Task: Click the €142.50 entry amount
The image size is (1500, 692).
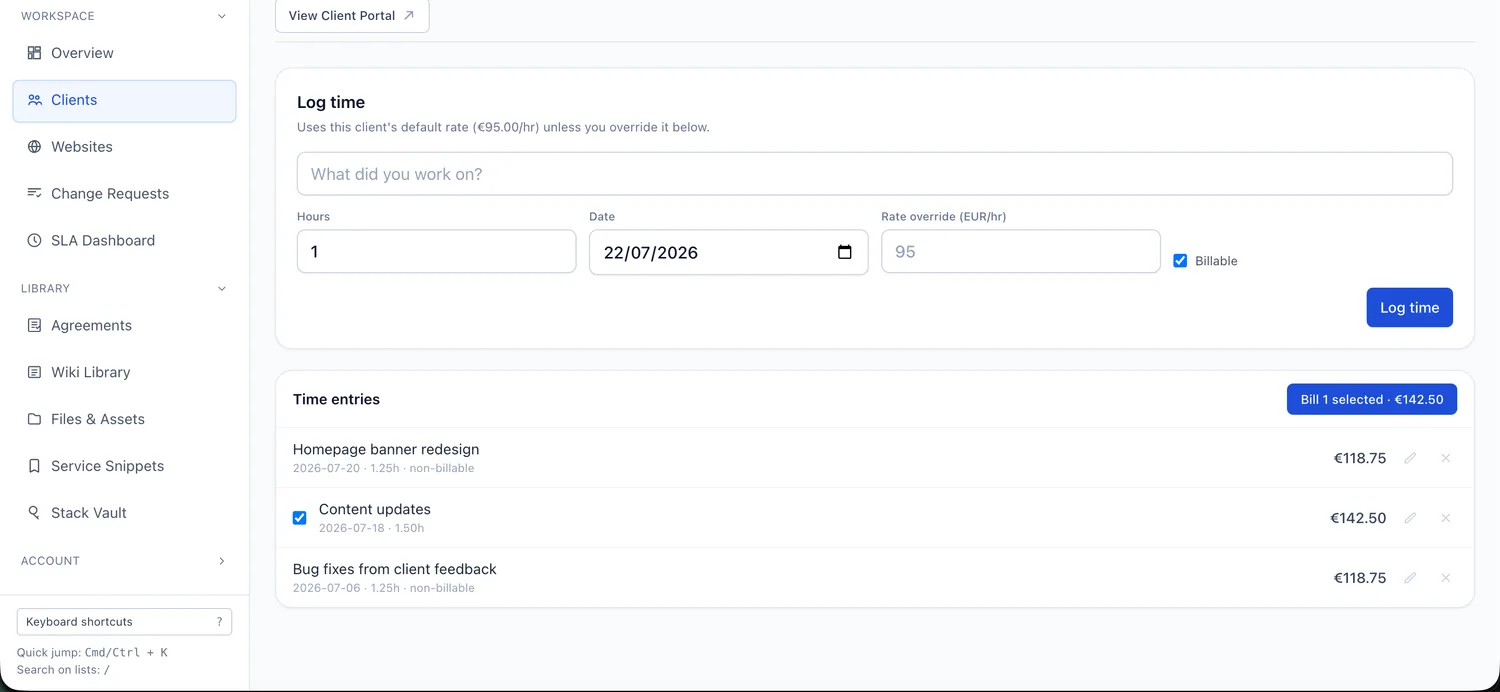Action: (1358, 518)
